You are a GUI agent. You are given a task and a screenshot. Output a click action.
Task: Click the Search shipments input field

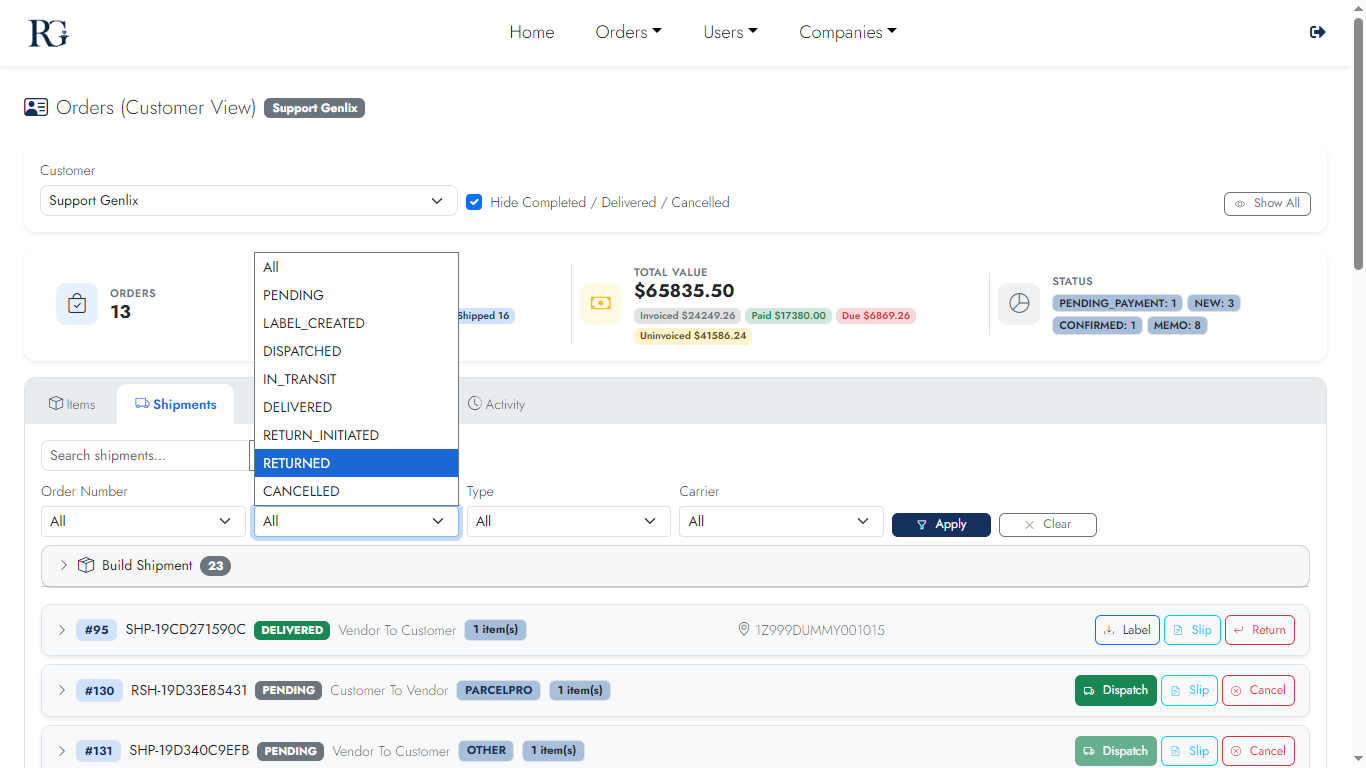point(144,455)
